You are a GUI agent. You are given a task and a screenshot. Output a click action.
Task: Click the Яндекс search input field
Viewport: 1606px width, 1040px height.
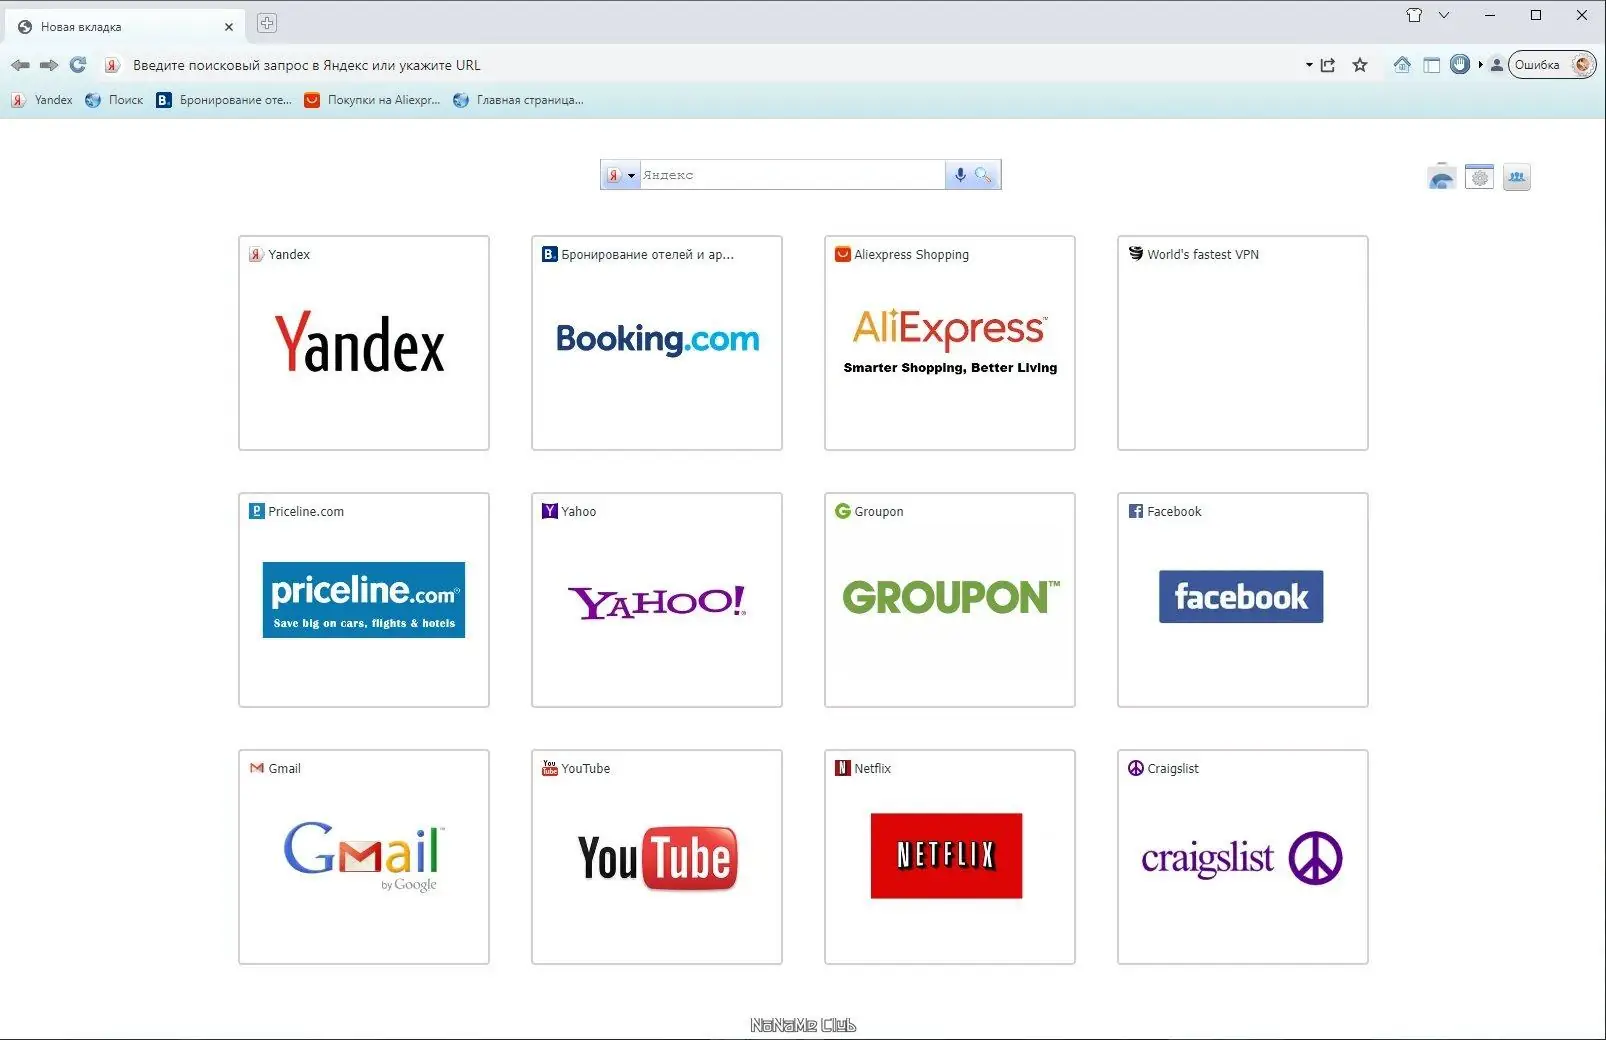pos(792,175)
